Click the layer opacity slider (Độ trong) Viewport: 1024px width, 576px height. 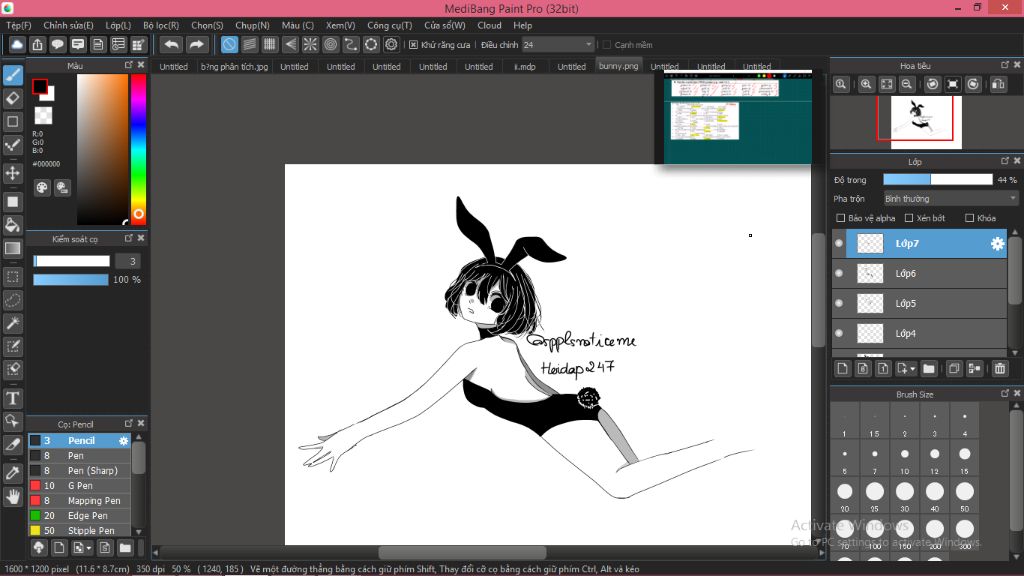[937, 180]
